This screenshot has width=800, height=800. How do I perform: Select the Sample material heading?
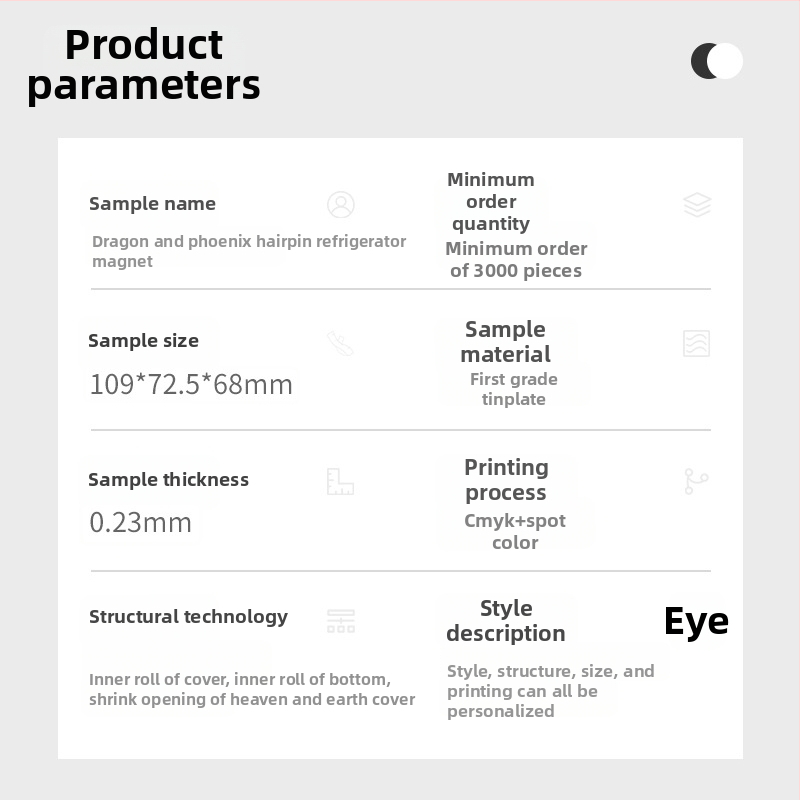[x=506, y=342]
